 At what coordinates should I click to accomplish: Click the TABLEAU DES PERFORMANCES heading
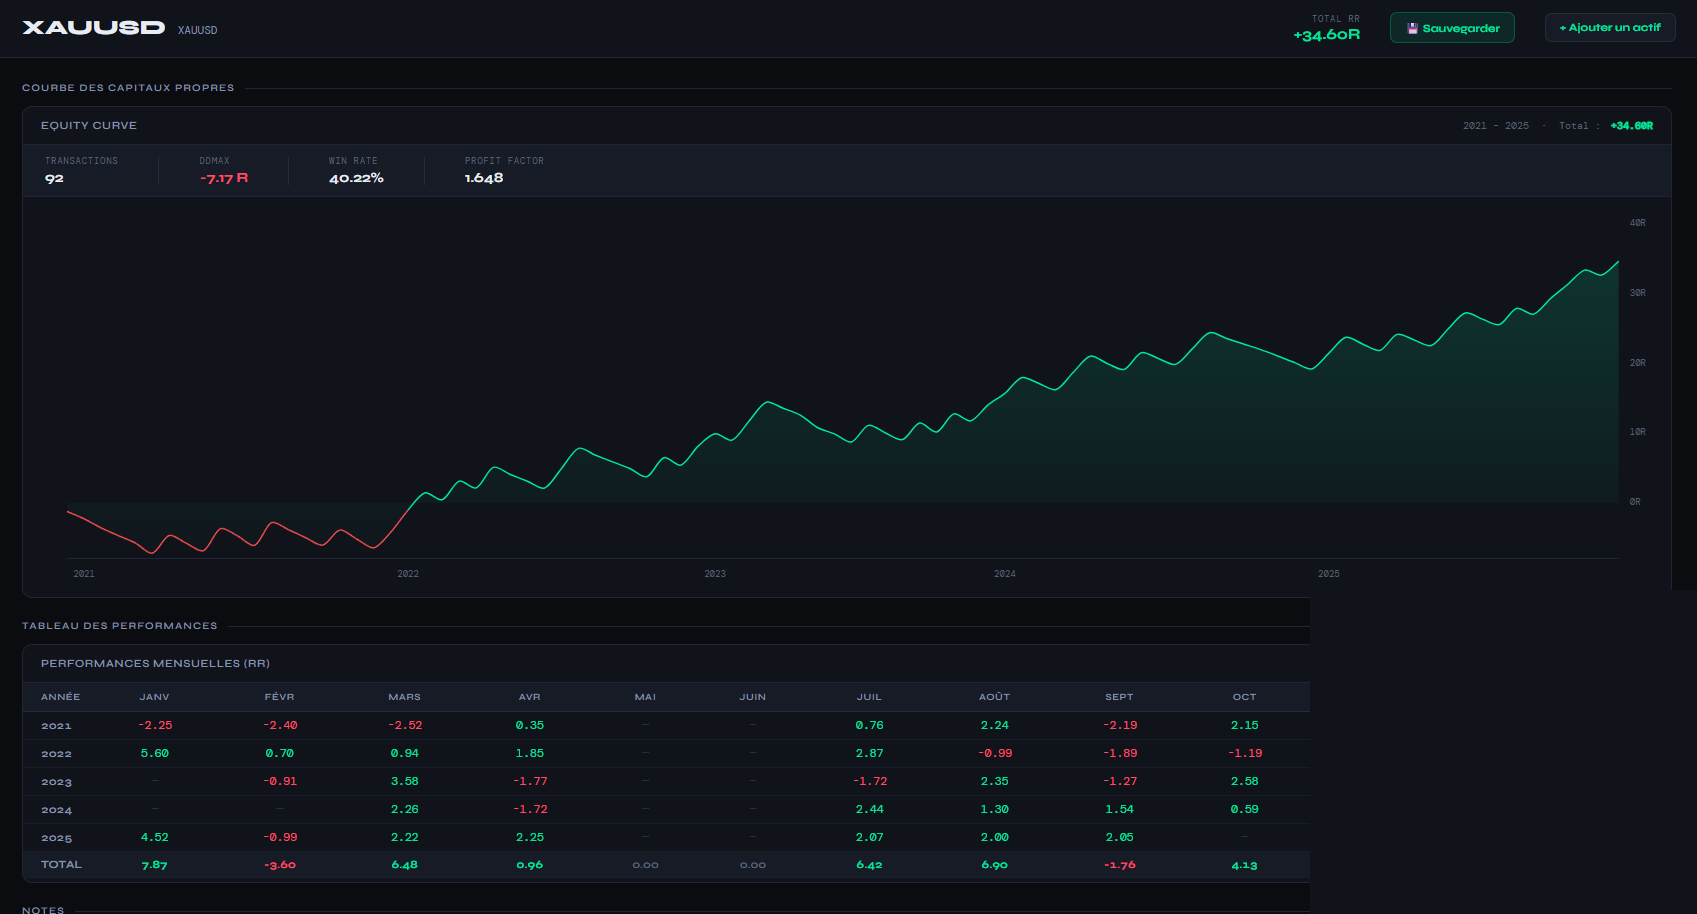[120, 626]
